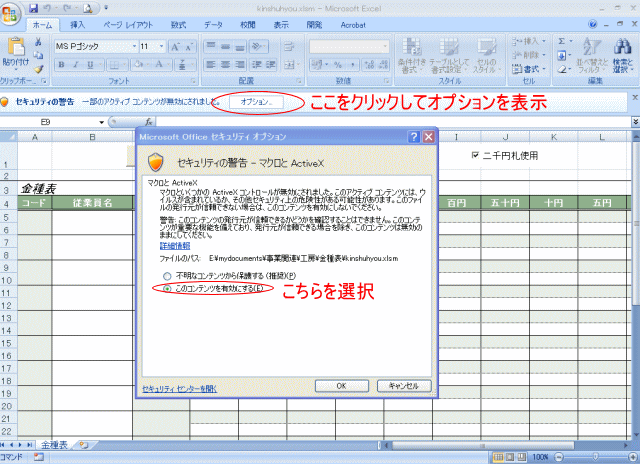The image size is (640, 464).
Task: Toggle the 二千円札使用 checkbox
Action: [475, 155]
